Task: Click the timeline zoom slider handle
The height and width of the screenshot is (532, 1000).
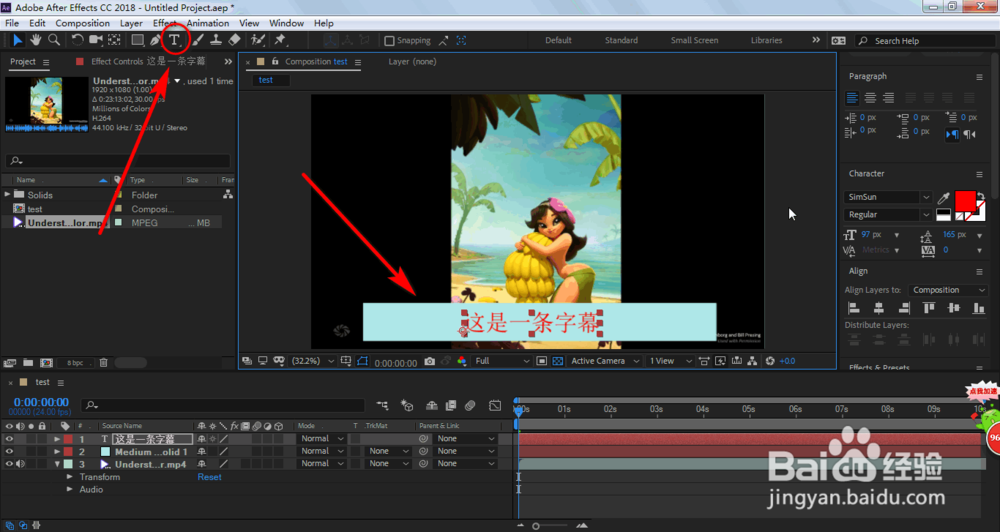Action: point(536,526)
